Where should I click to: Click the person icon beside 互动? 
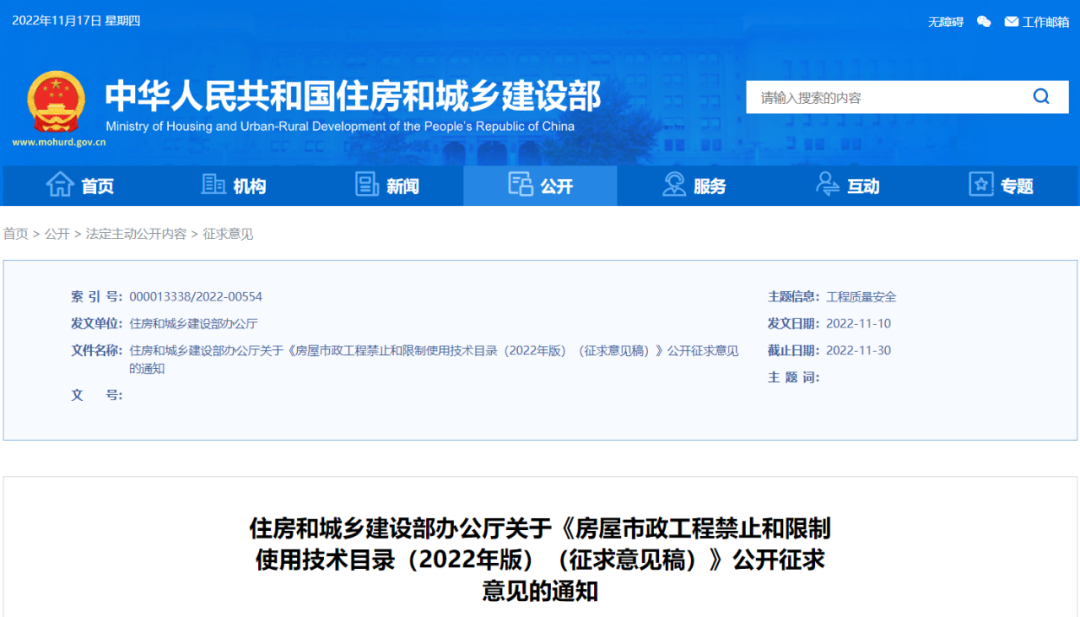[x=827, y=185]
